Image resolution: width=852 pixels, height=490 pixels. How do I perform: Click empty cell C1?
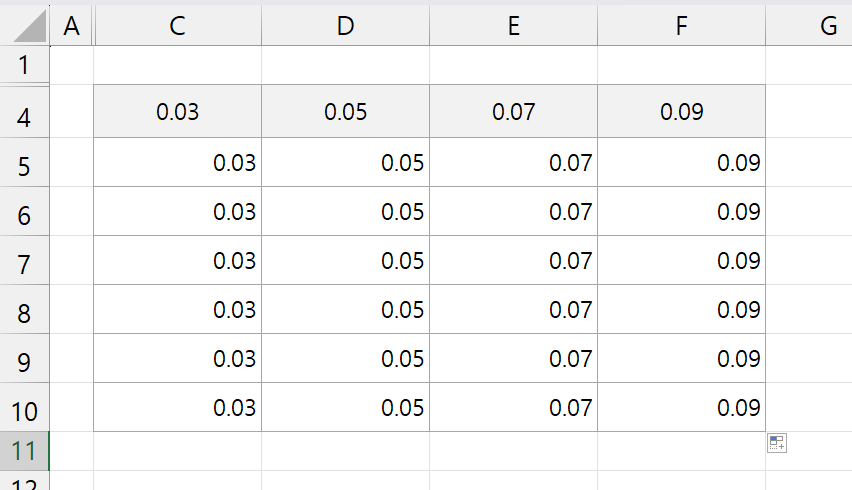click(x=178, y=65)
